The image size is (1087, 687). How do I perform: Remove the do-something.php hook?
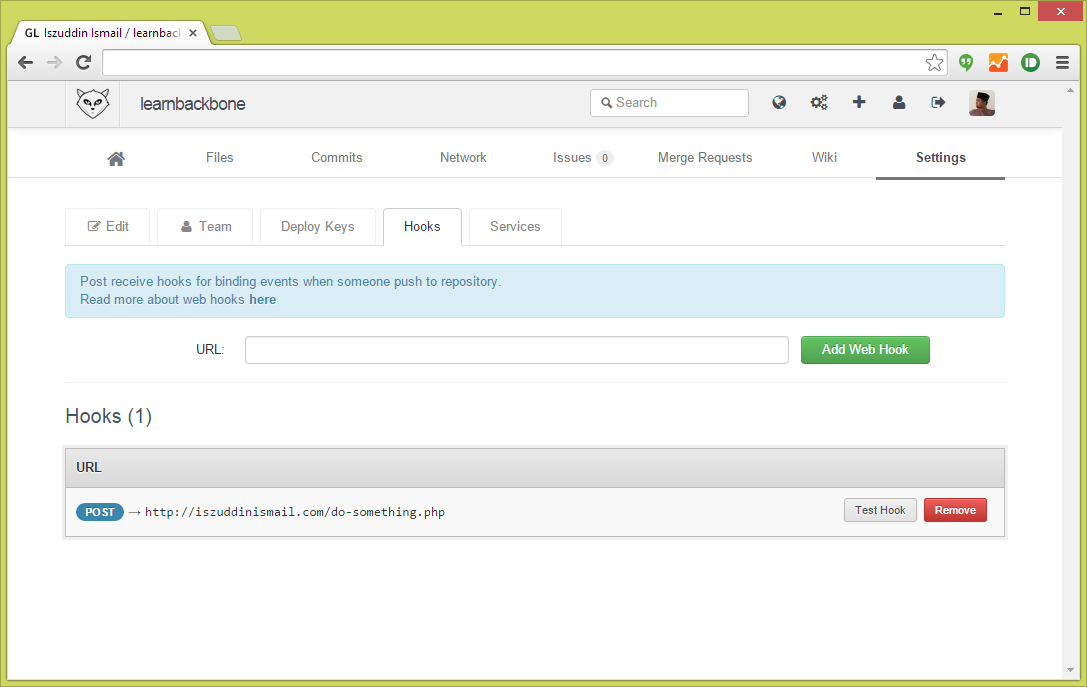955,510
